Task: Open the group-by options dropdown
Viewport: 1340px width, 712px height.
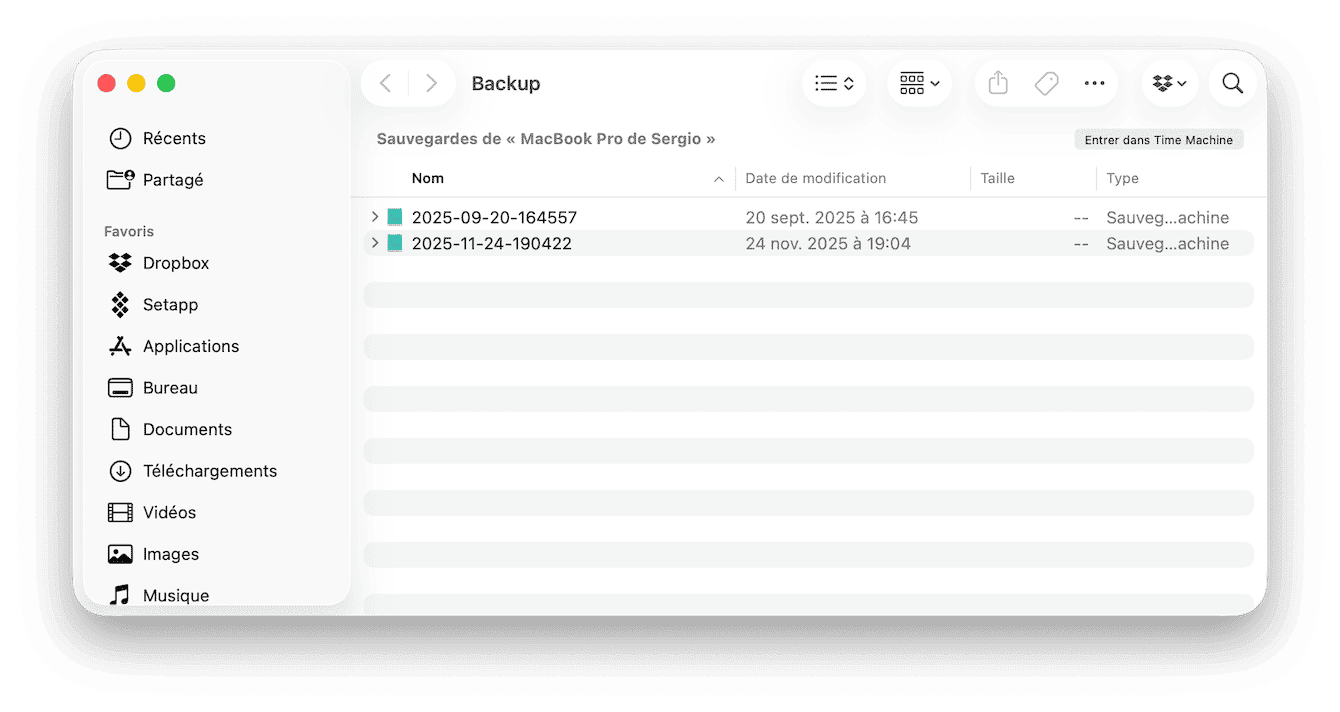Action: tap(919, 84)
